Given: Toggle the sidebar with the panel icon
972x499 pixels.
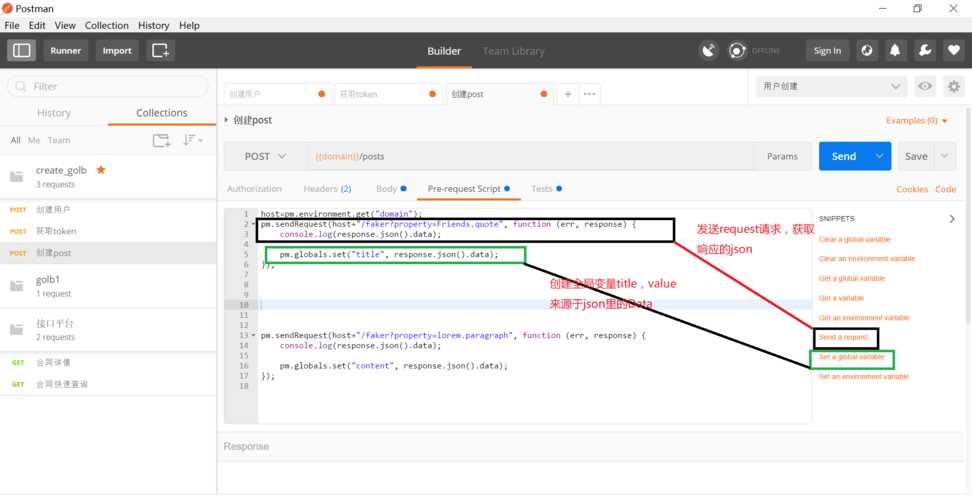Looking at the screenshot, I should coord(22,51).
